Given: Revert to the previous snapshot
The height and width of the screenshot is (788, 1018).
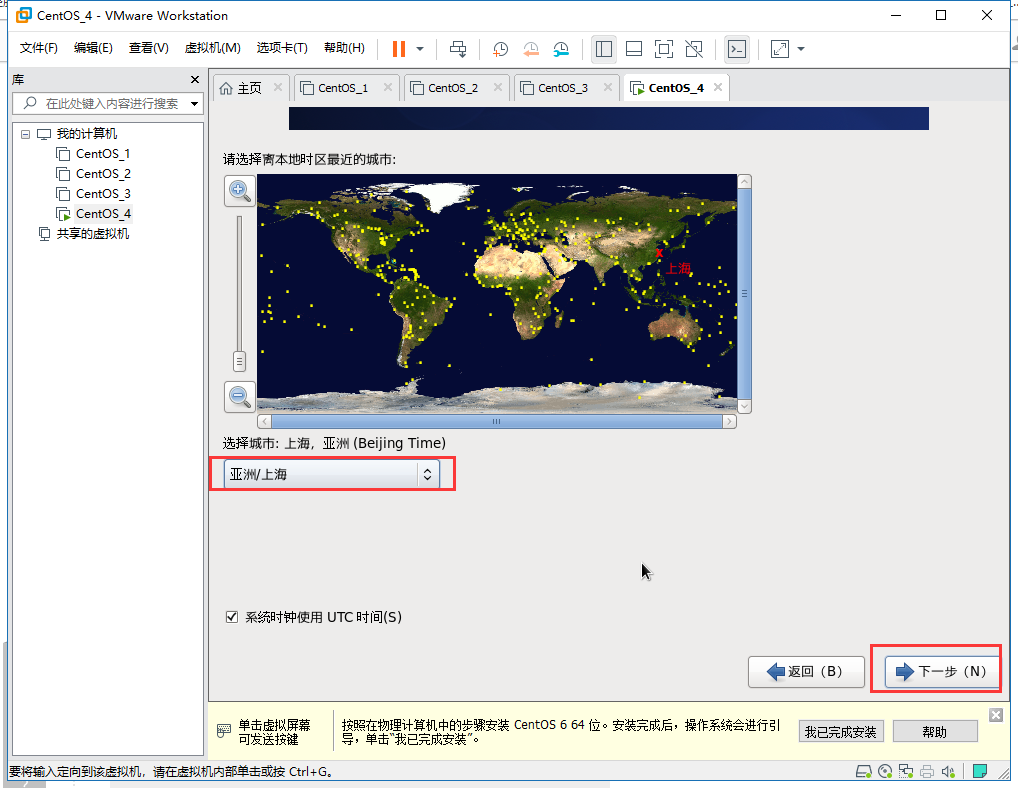Looking at the screenshot, I should [530, 49].
